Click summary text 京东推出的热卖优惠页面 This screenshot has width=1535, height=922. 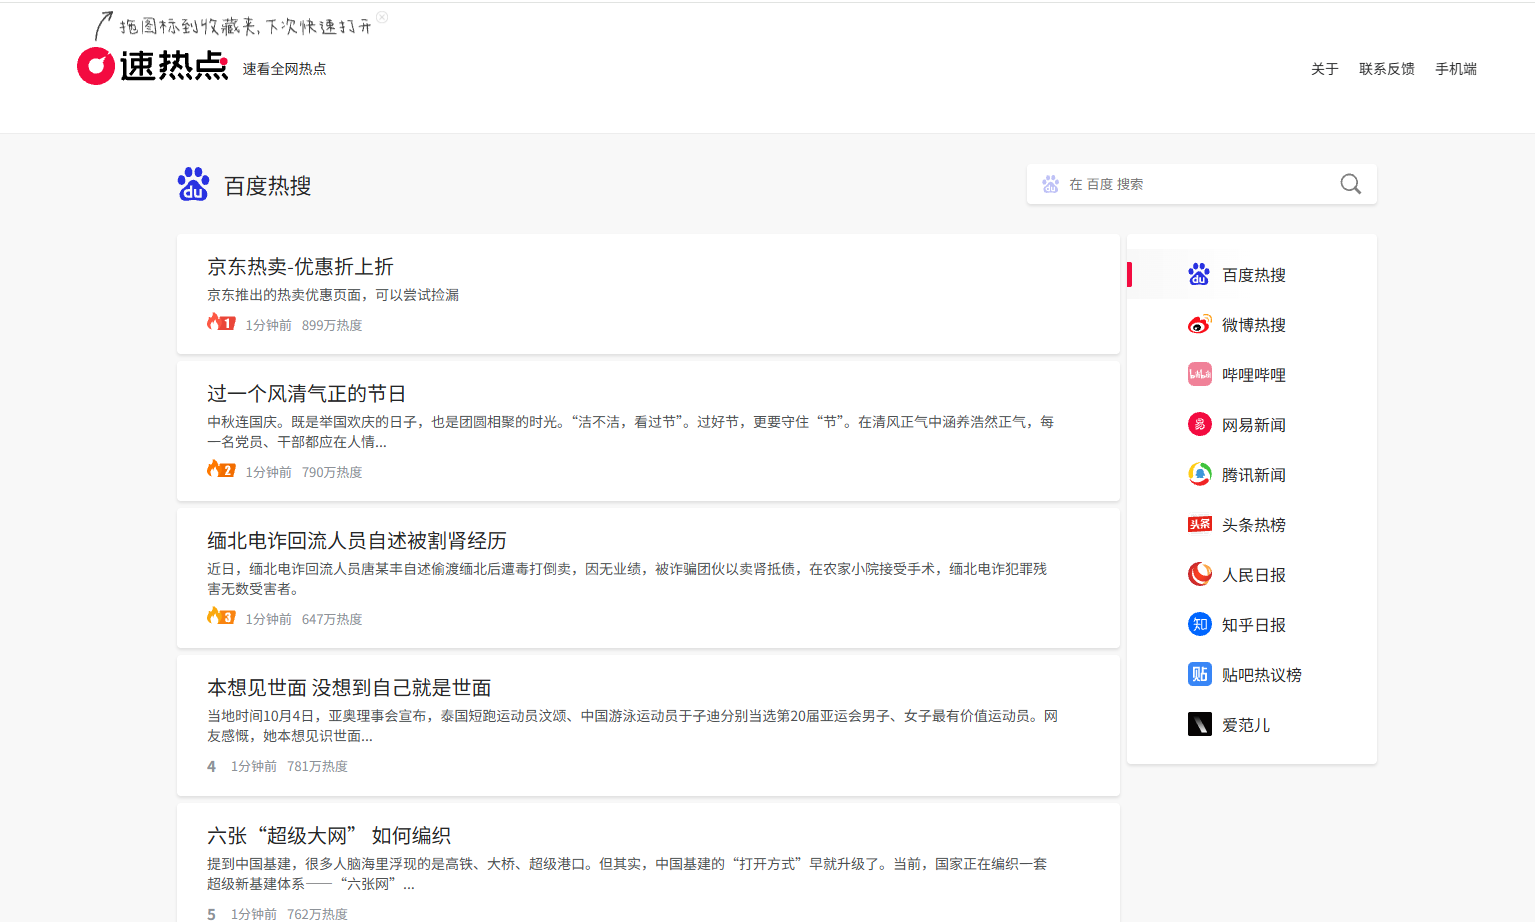[333, 295]
